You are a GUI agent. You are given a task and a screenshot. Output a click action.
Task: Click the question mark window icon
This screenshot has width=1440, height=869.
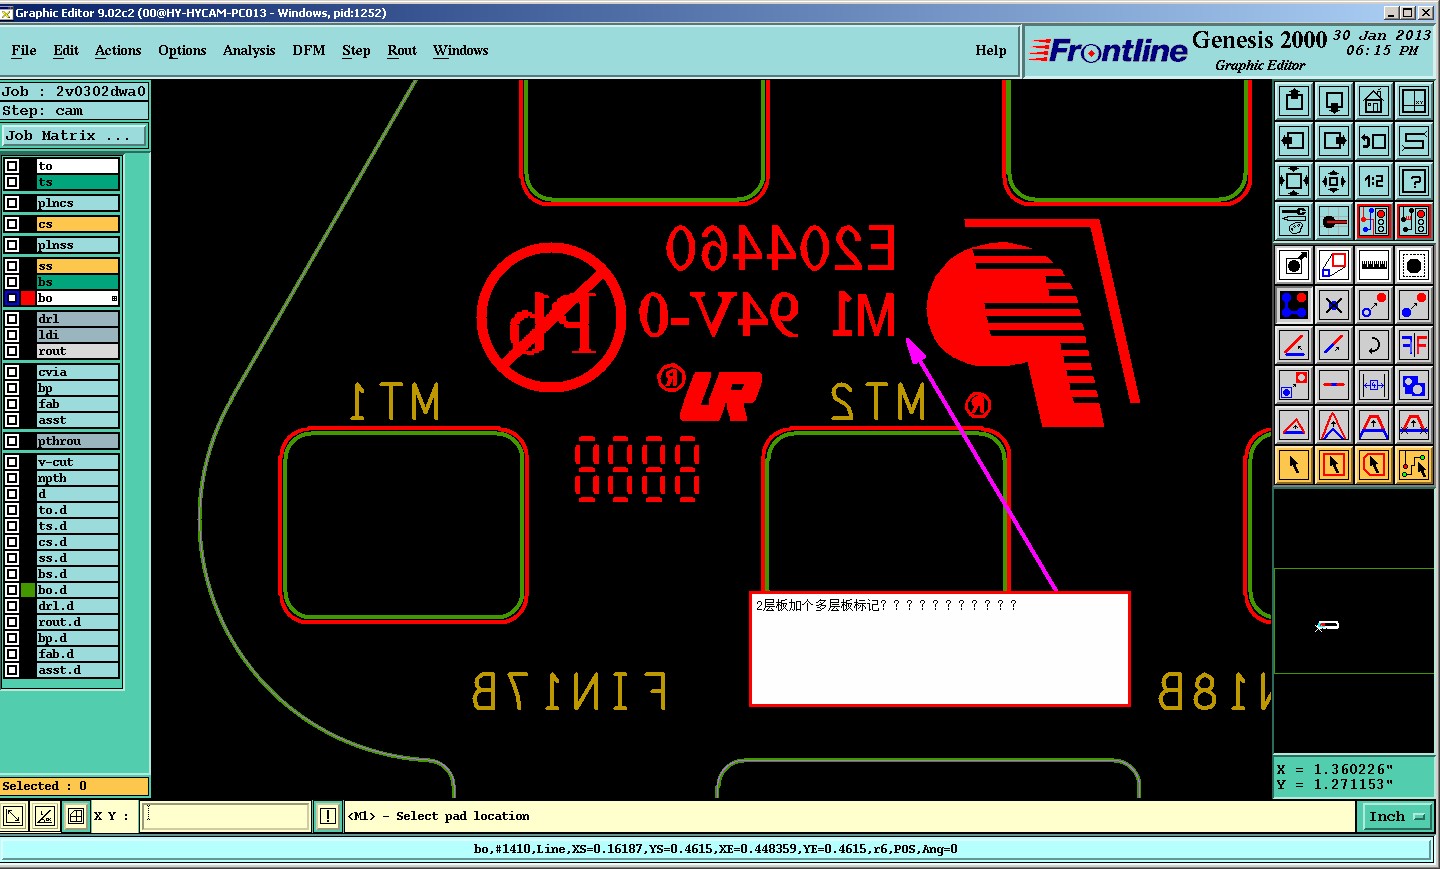[x=1414, y=181]
